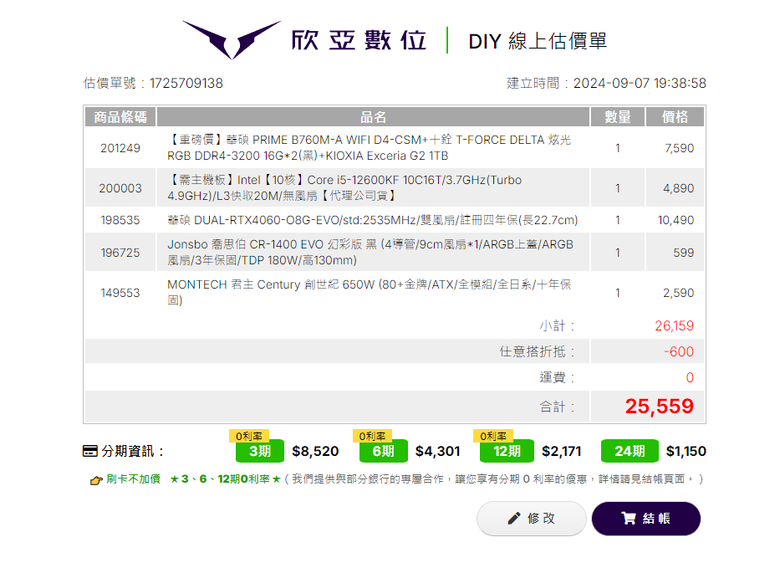
Task: Click the discount value -600
Action: pyautogui.click(x=679, y=352)
